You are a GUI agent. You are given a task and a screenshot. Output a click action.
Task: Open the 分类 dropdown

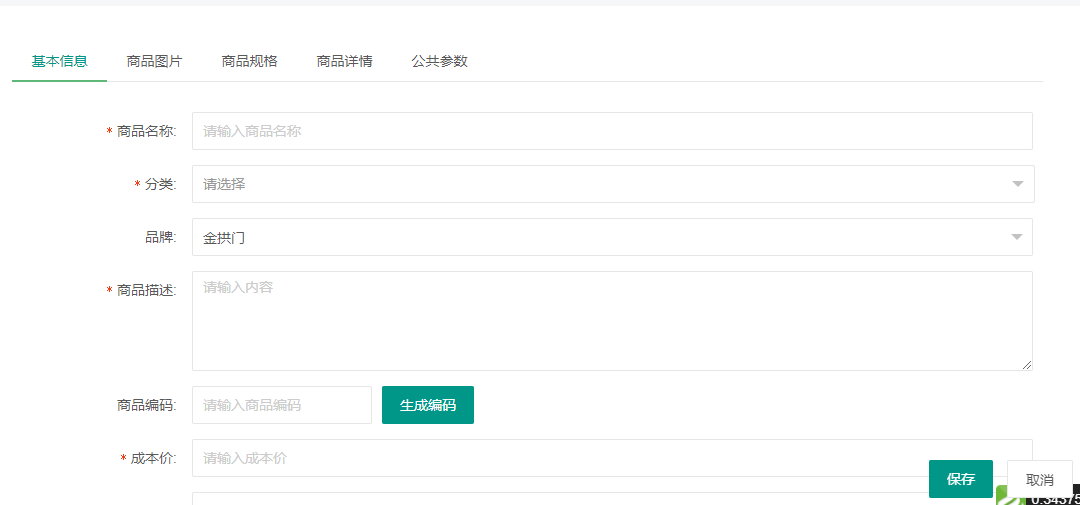tap(613, 184)
